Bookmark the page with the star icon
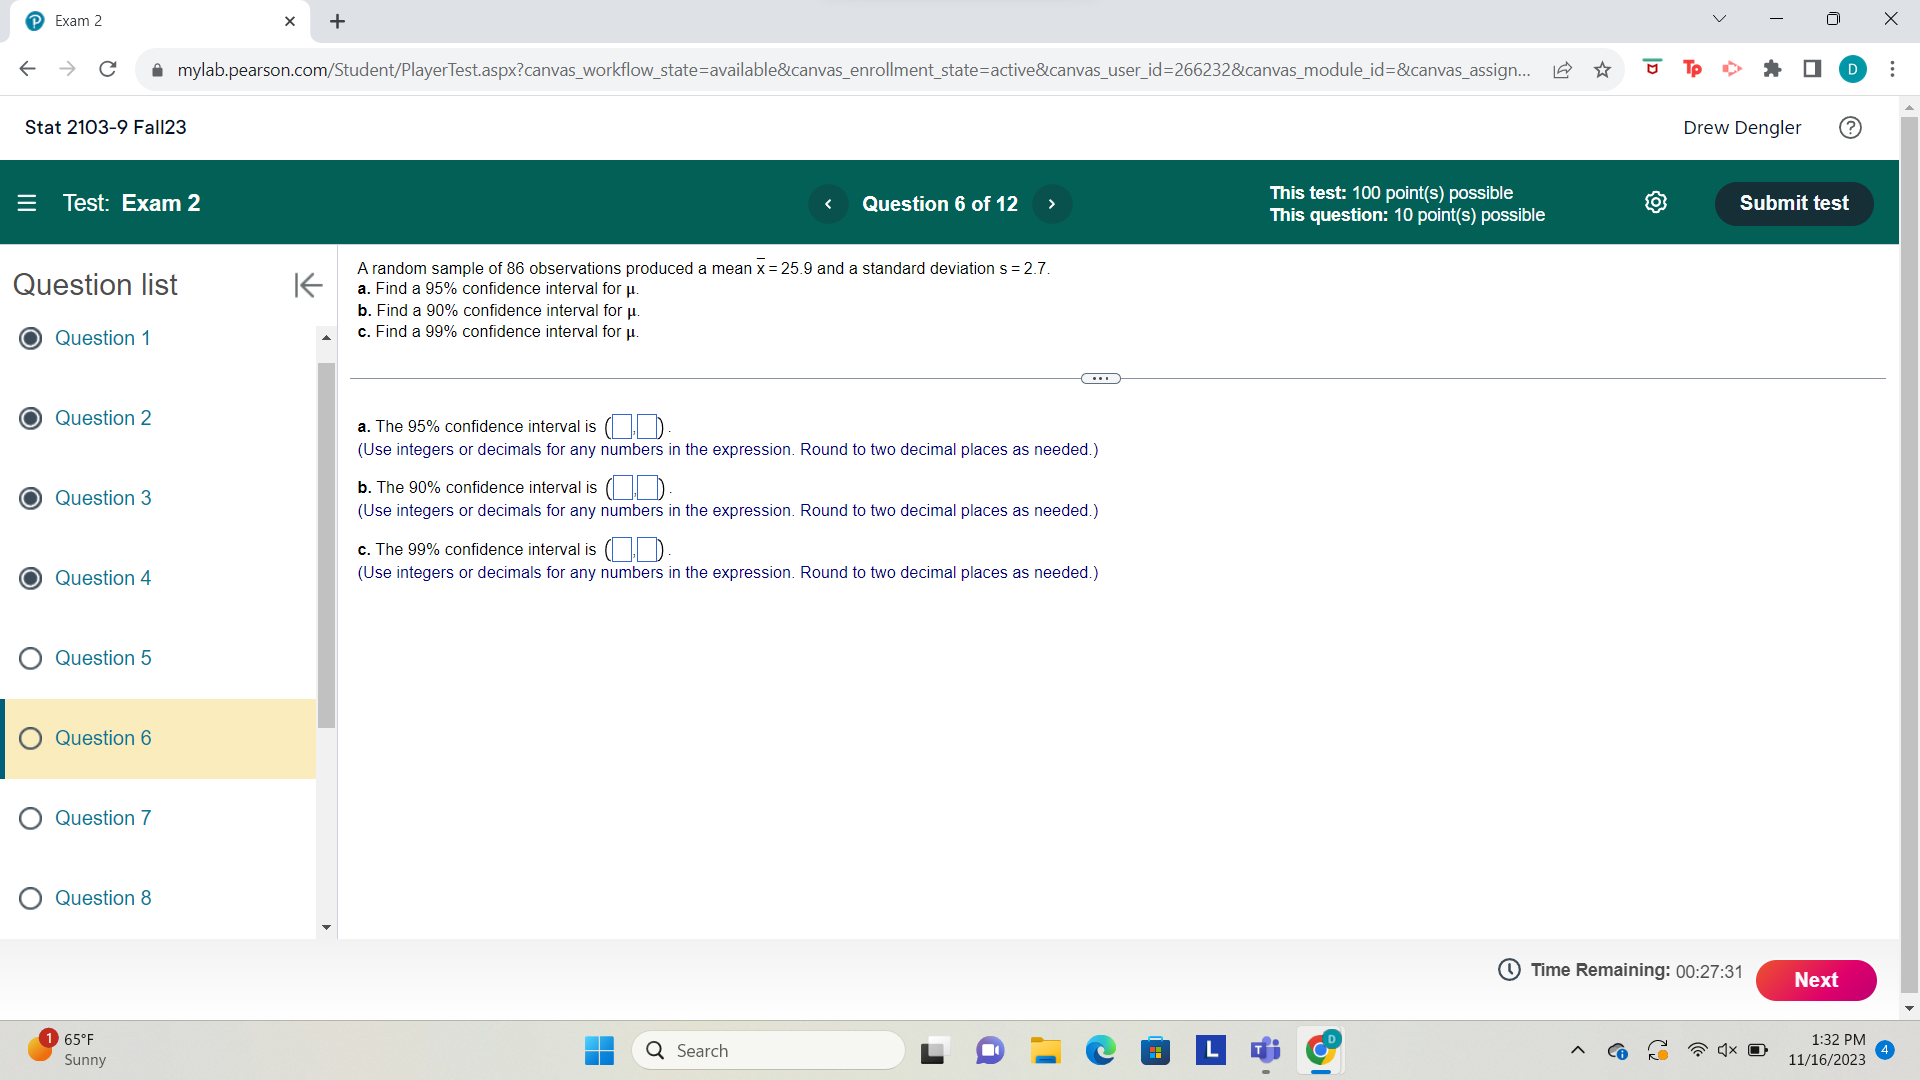 click(x=1602, y=69)
